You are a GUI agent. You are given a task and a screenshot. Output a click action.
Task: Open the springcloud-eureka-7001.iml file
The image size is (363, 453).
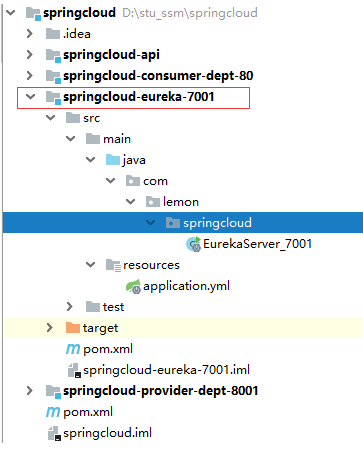(166, 370)
